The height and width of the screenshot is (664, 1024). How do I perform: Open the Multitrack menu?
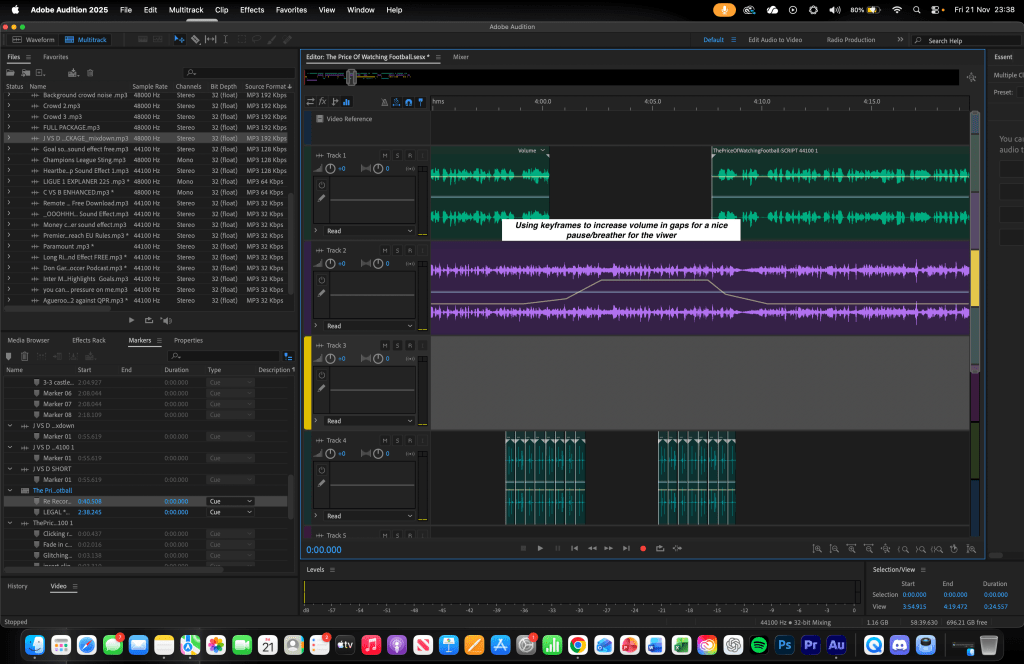(x=185, y=10)
